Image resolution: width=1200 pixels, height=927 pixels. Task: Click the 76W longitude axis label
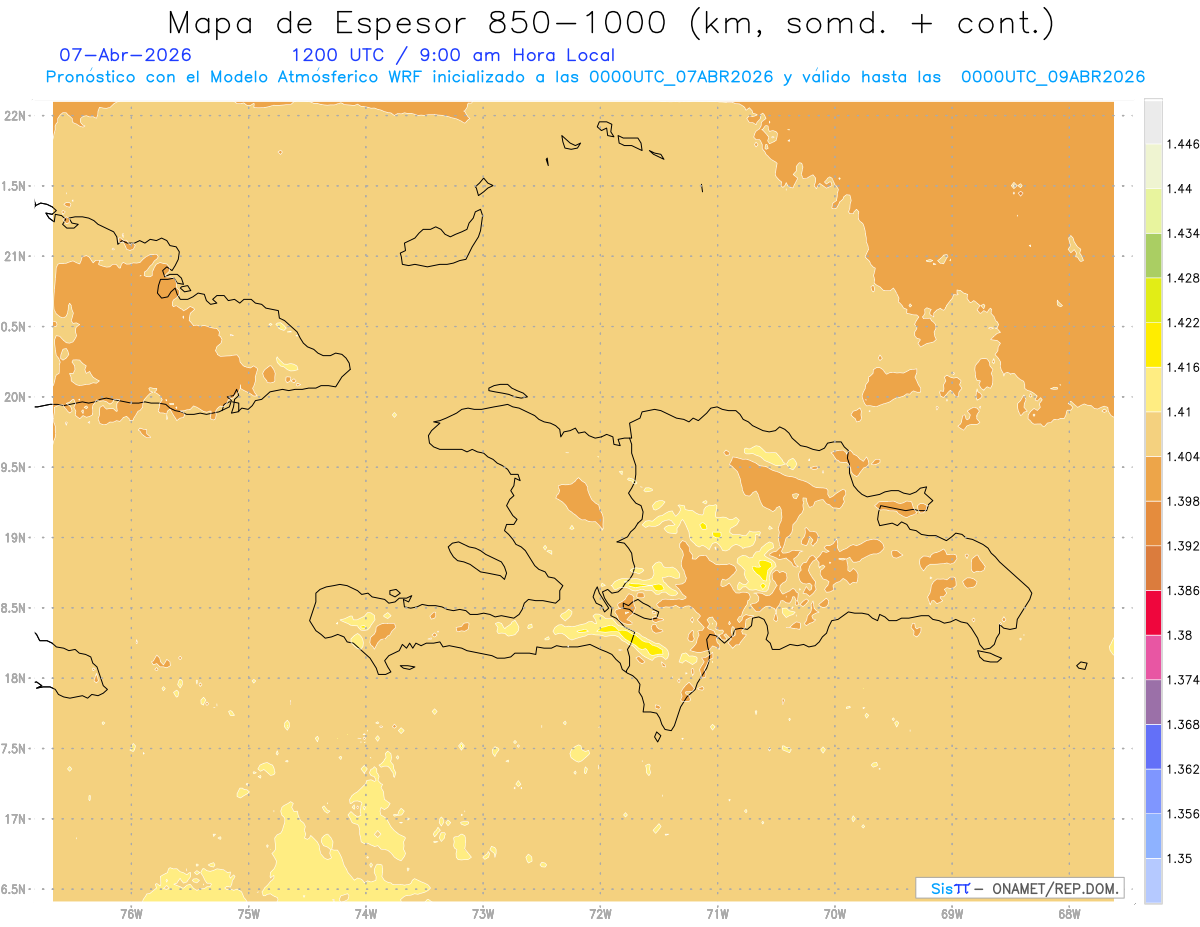pos(131,913)
